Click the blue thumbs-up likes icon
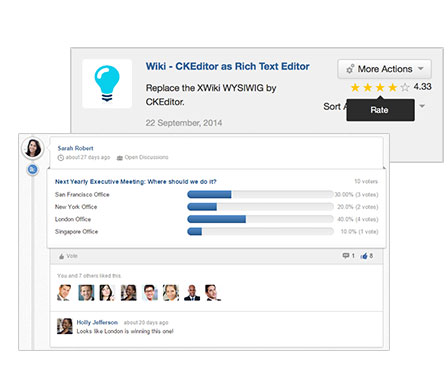The width and height of the screenshot is (448, 375). (364, 256)
